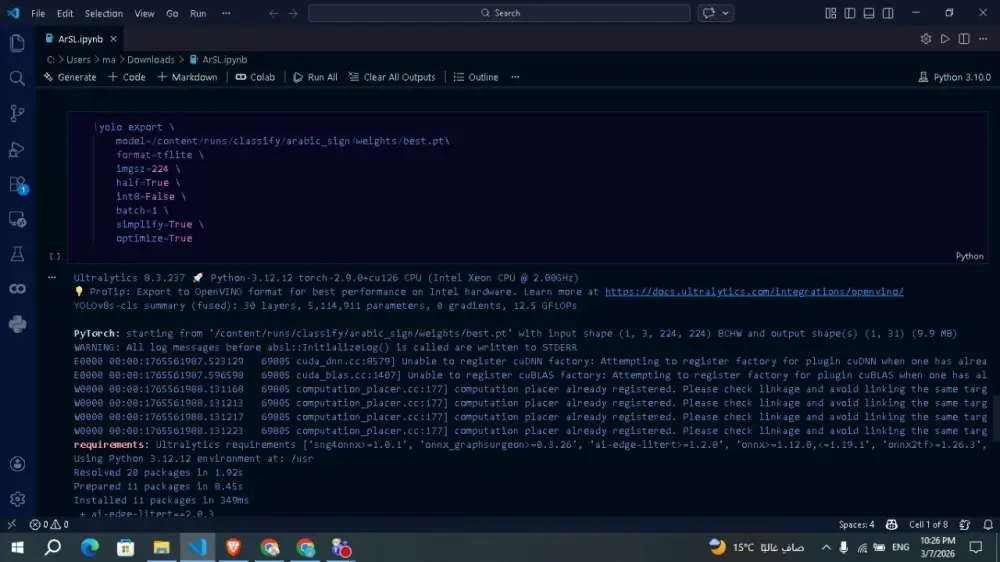
Task: Split the editor to the right
Action: (964, 39)
